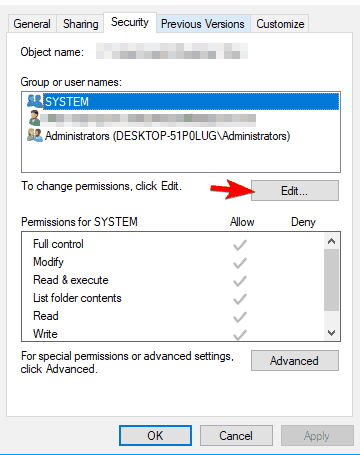Viewport: 360px width, 455px height.
Task: Open the Advanced settings button
Action: (x=295, y=360)
